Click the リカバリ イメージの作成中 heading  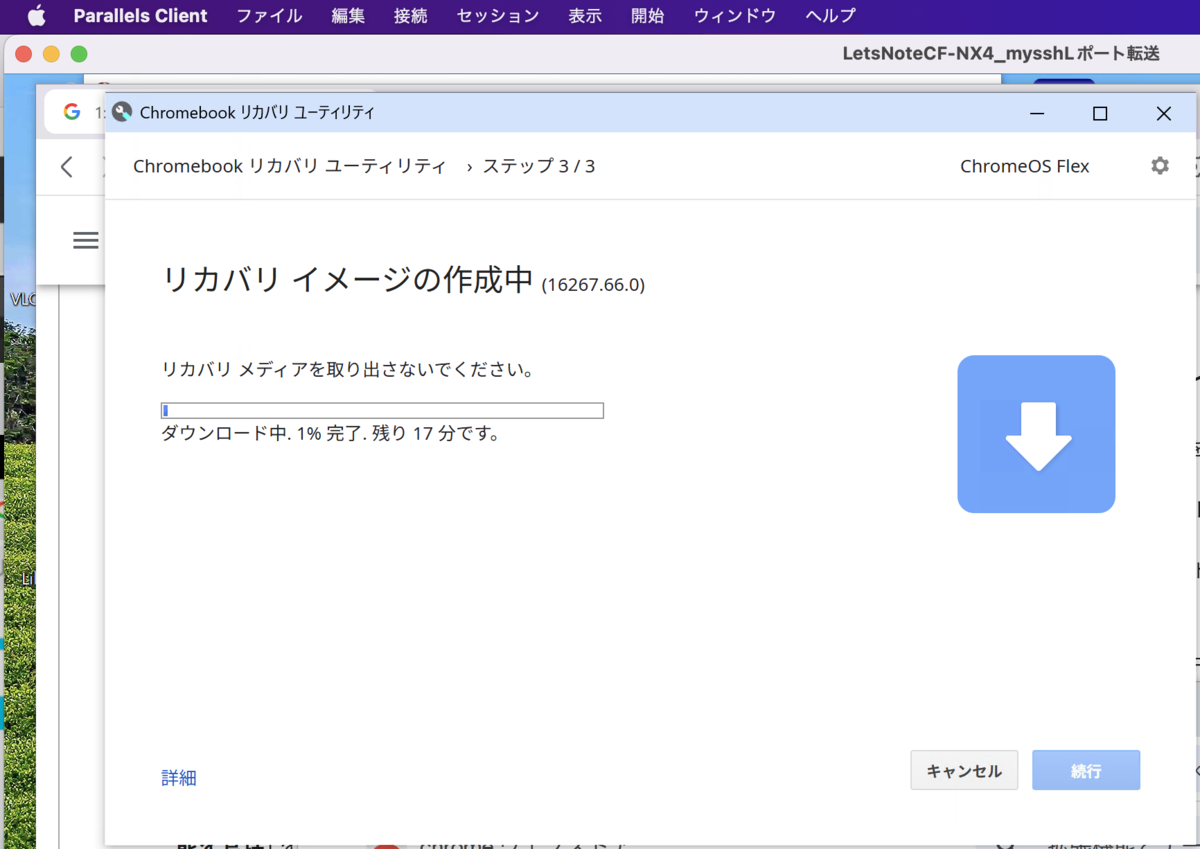[348, 281]
